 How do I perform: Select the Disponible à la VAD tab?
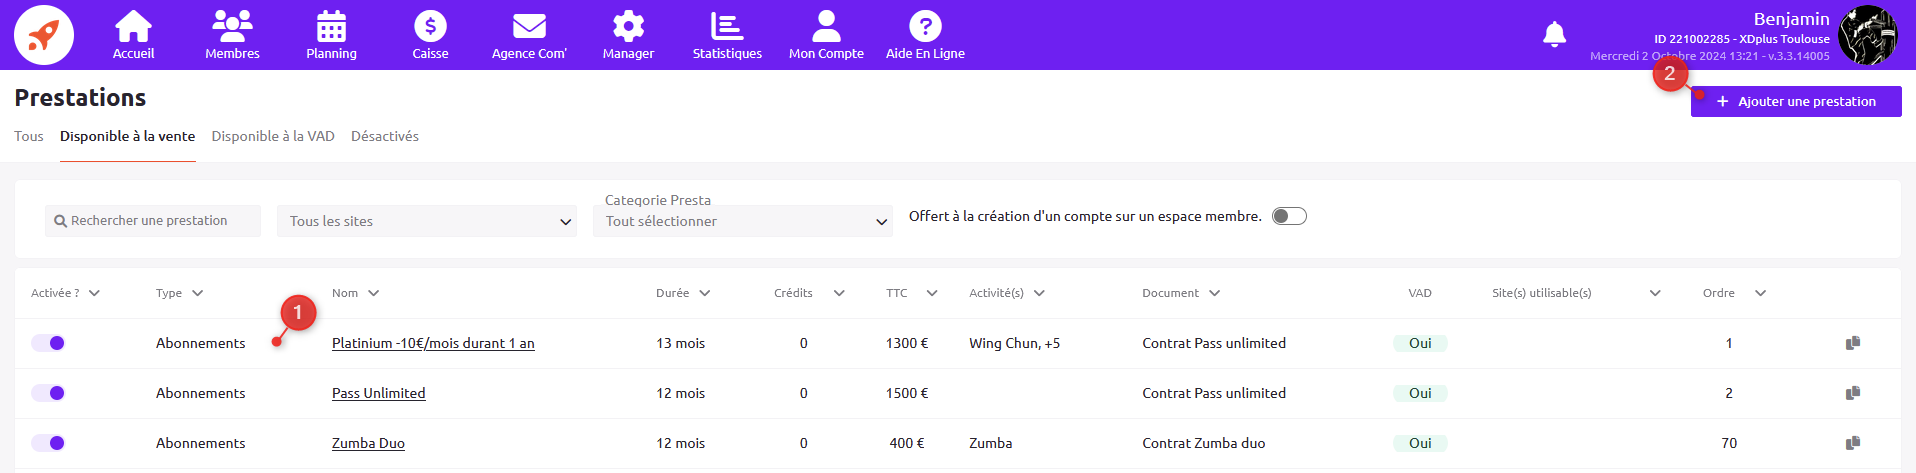(273, 136)
